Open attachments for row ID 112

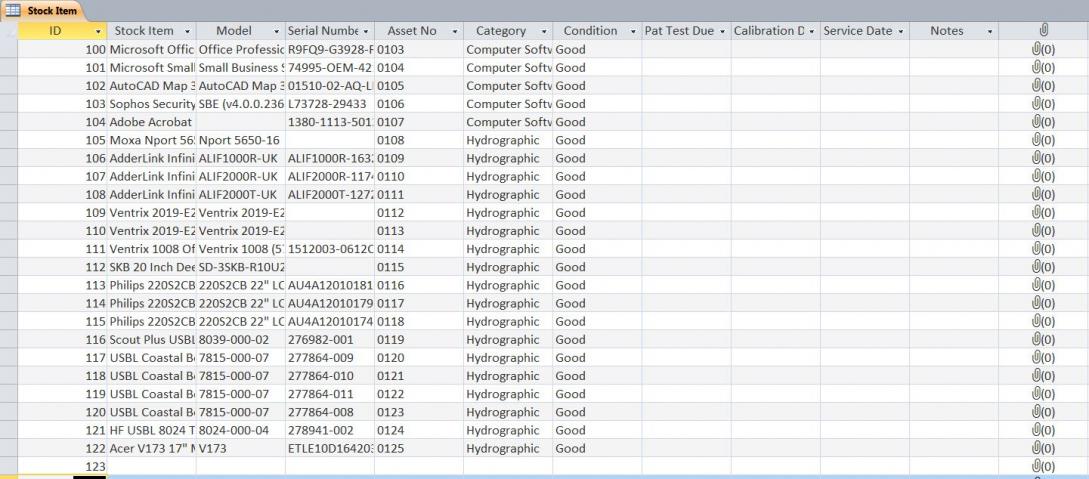coord(1043,267)
